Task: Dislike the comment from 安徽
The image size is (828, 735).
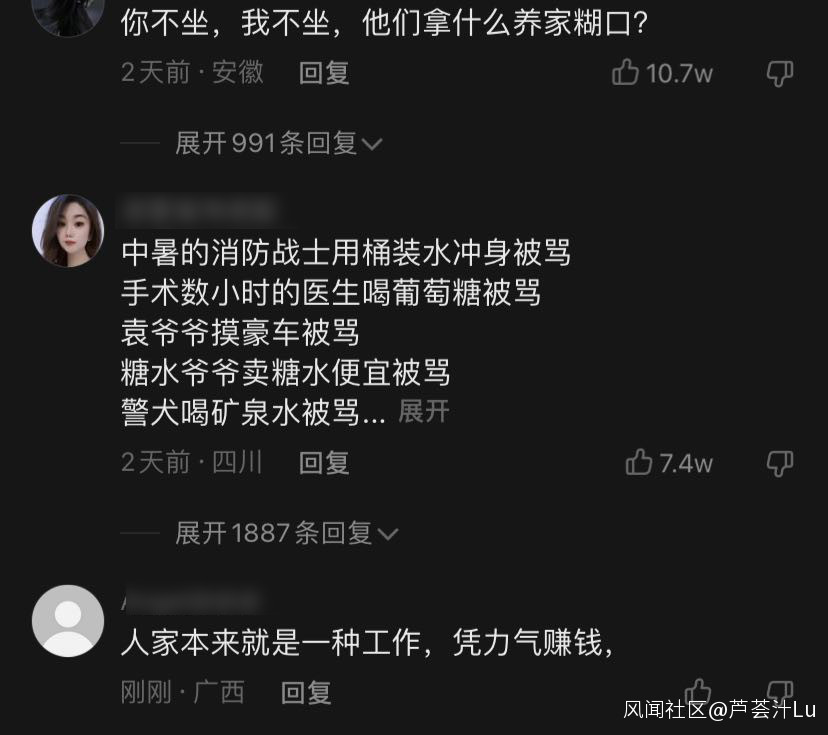Action: coord(780,73)
